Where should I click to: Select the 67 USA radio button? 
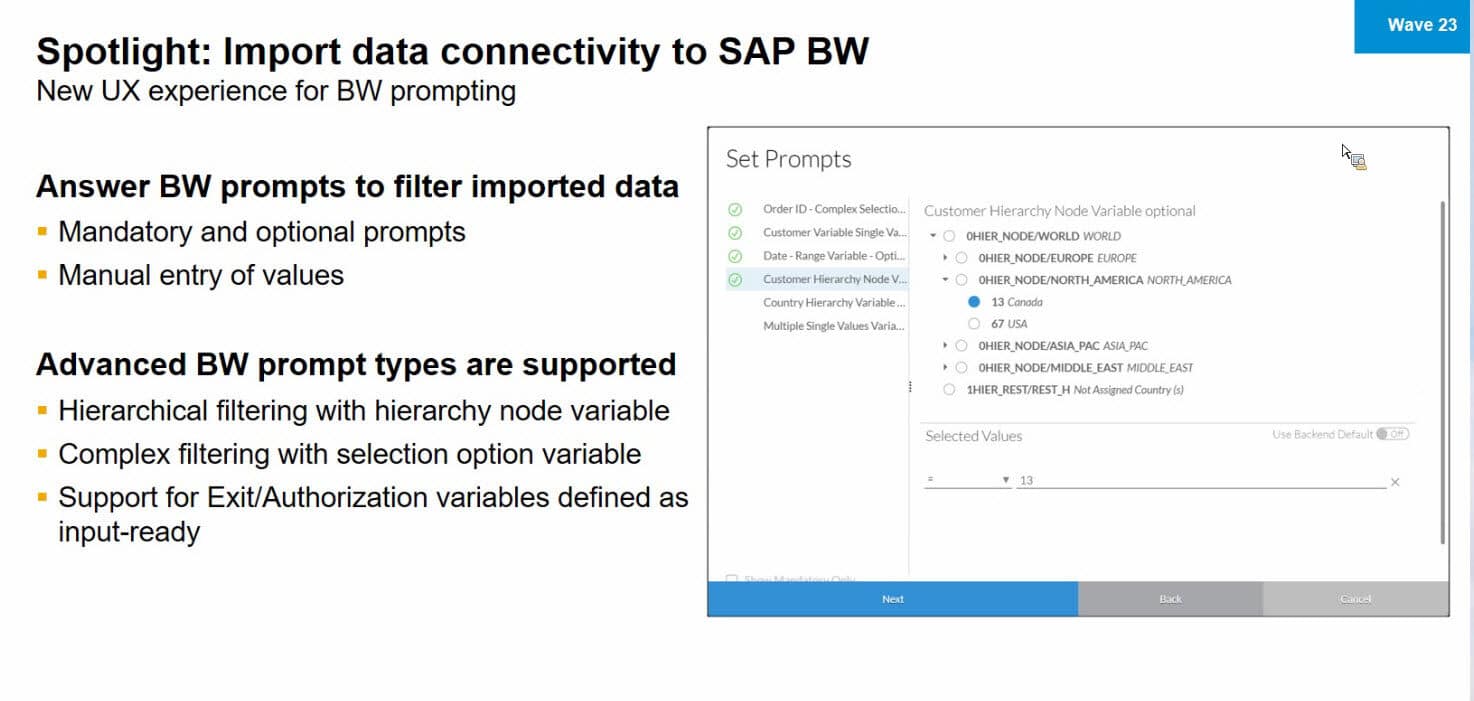coord(974,323)
